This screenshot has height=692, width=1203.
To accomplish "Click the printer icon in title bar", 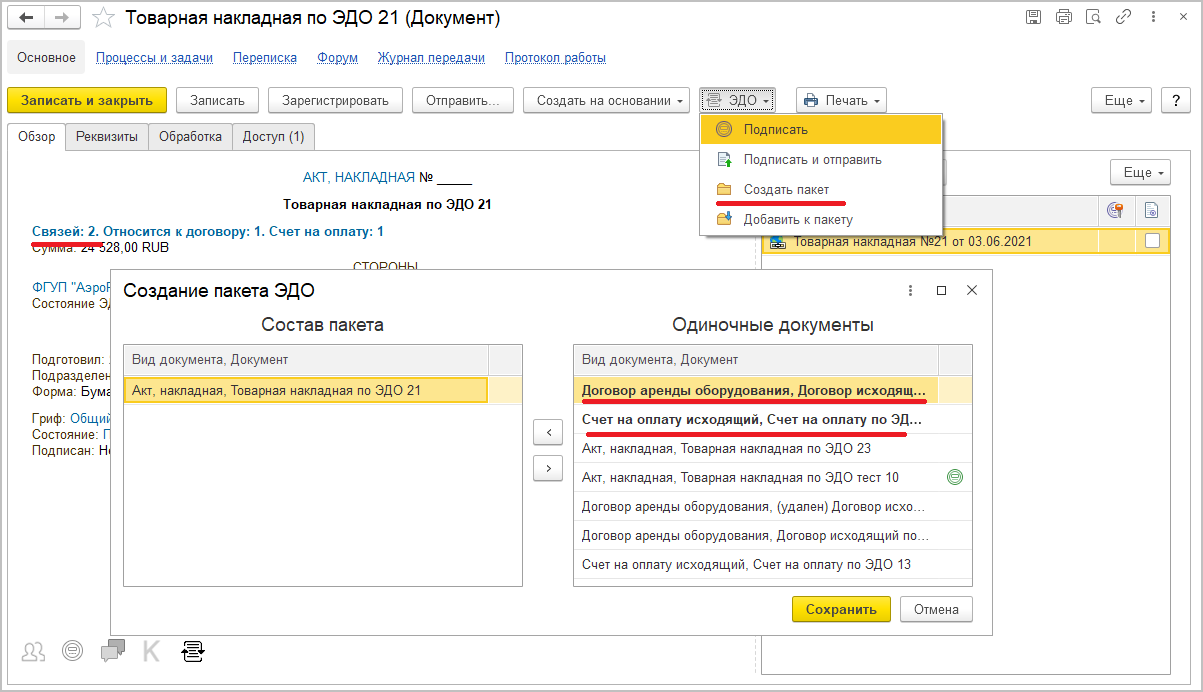I will (x=1063, y=17).
